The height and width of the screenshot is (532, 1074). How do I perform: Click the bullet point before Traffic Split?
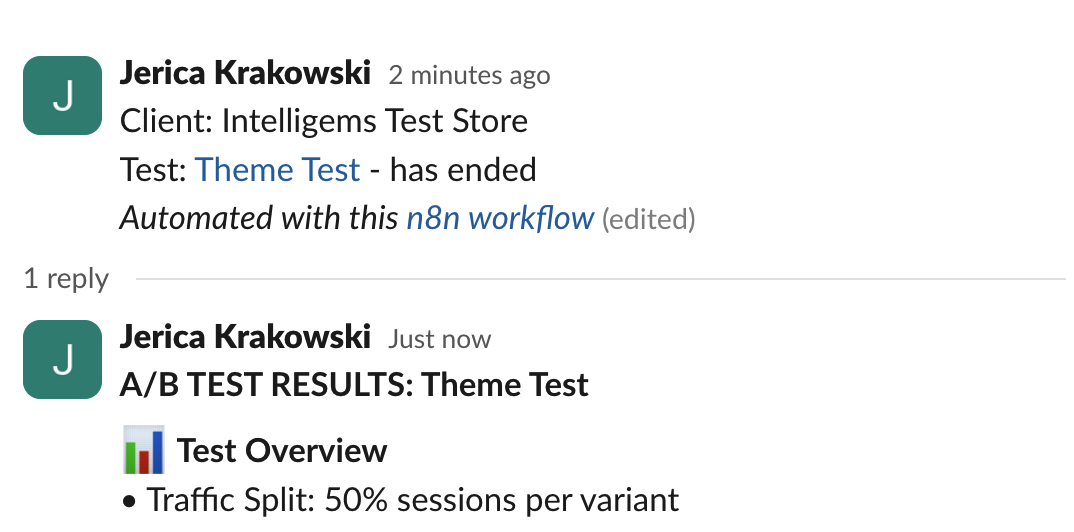(x=129, y=500)
